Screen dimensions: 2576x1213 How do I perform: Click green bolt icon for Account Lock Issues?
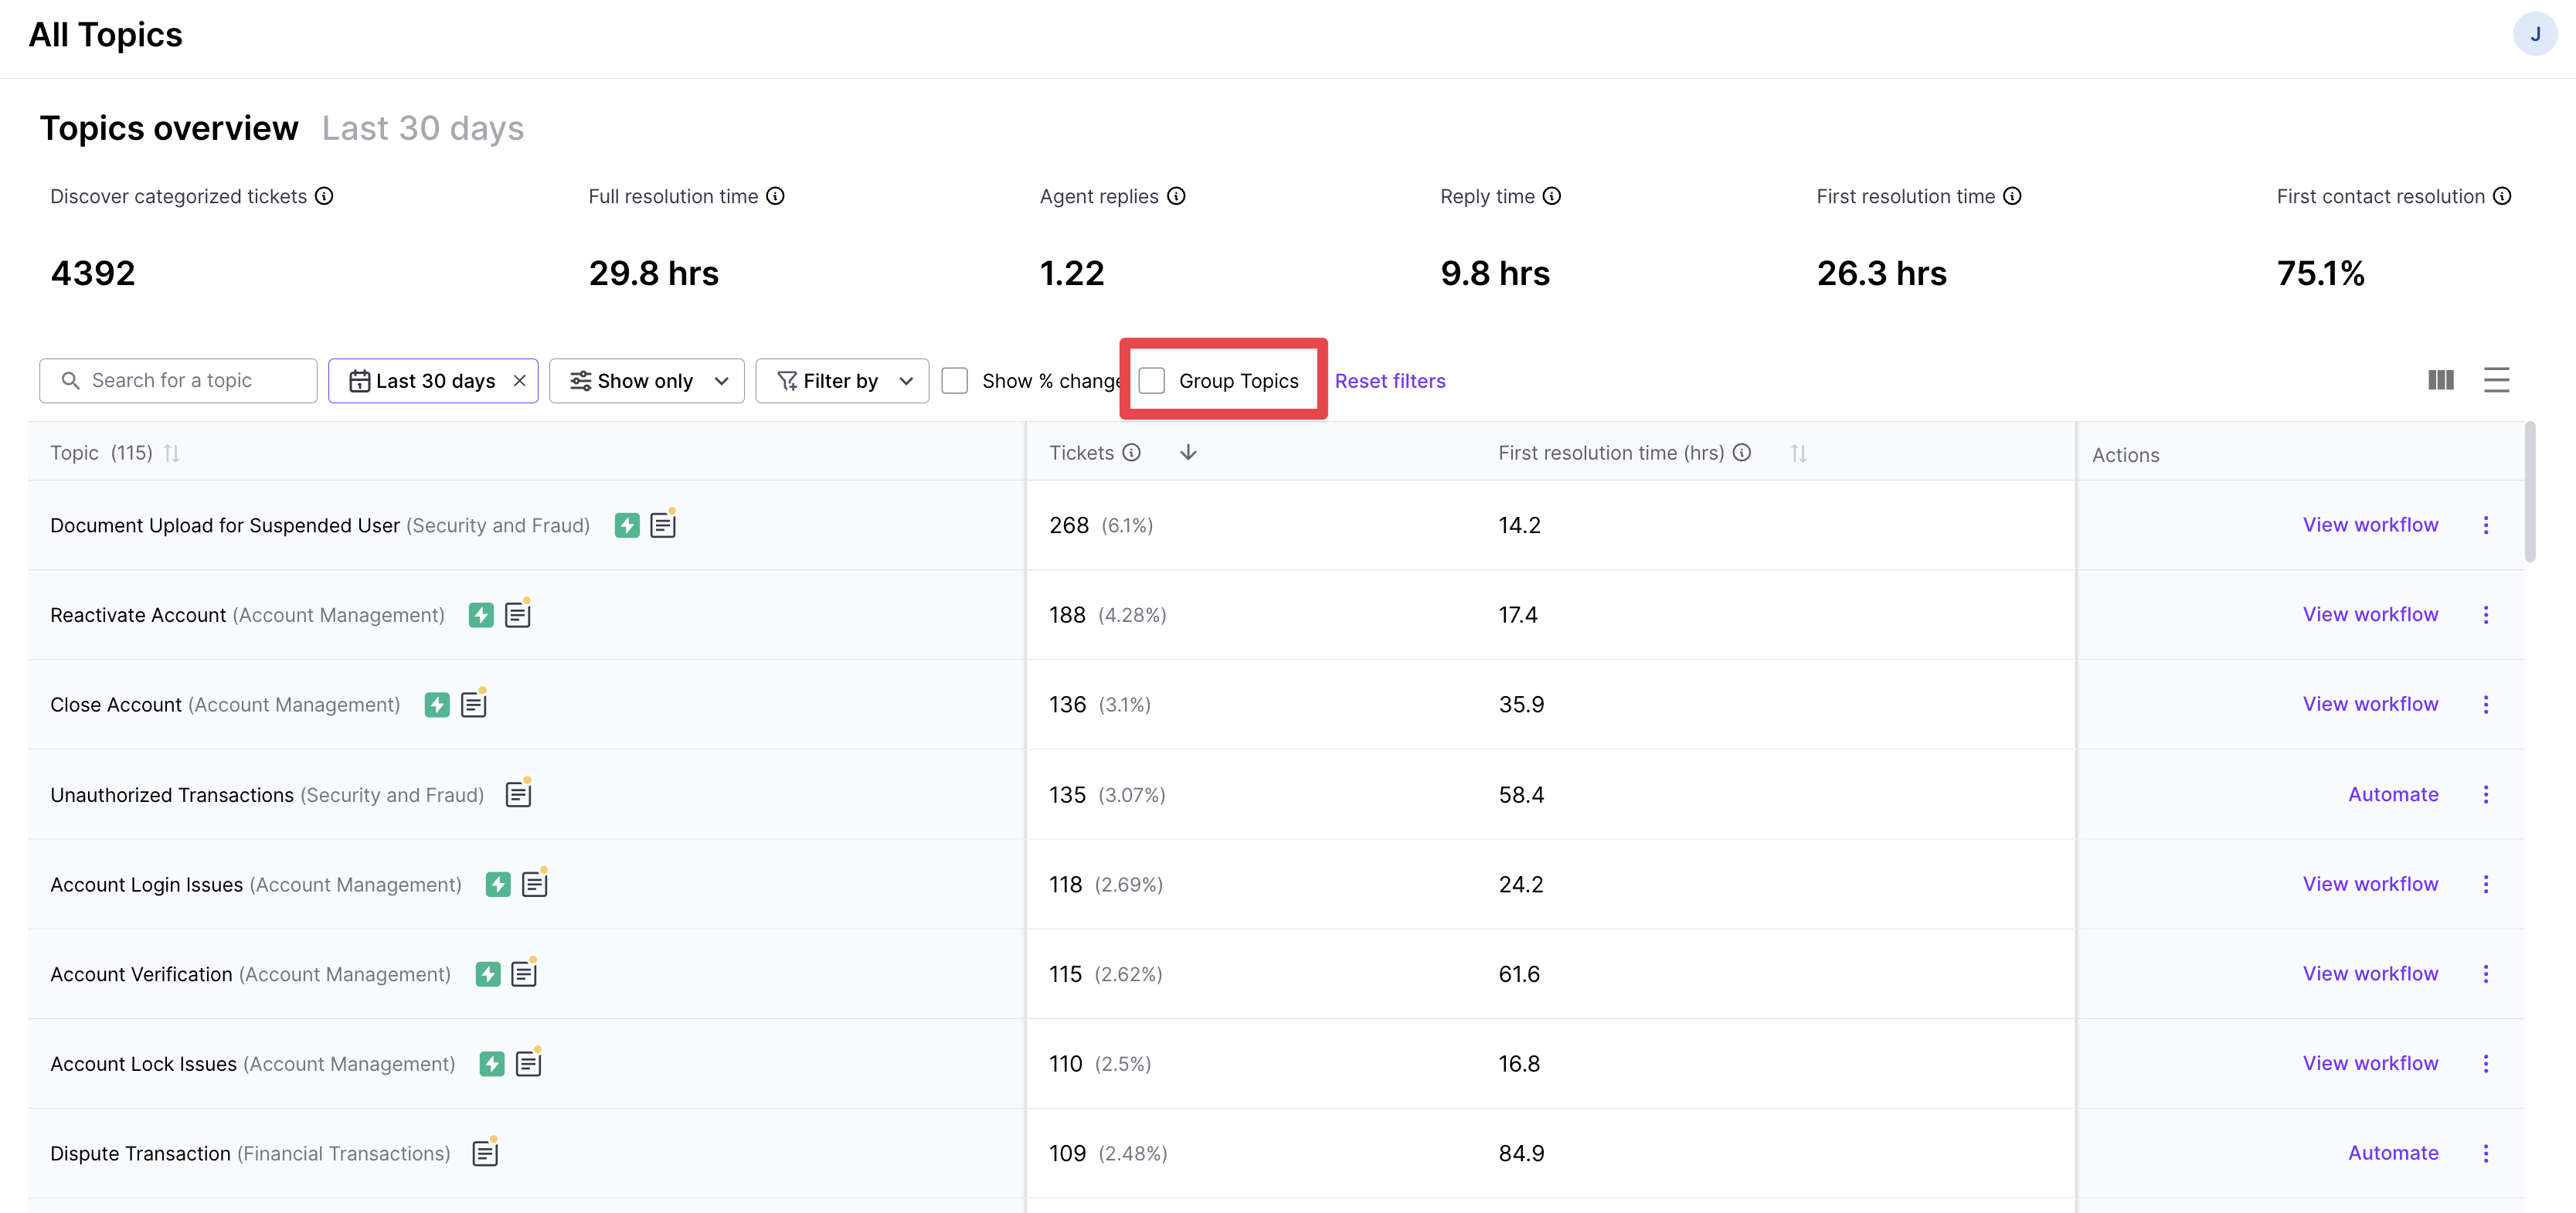point(492,1064)
